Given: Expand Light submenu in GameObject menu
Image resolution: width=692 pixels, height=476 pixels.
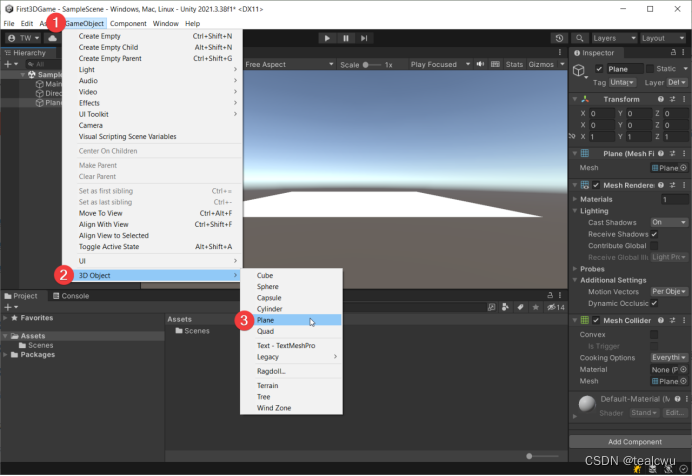Looking at the screenshot, I should point(152,70).
